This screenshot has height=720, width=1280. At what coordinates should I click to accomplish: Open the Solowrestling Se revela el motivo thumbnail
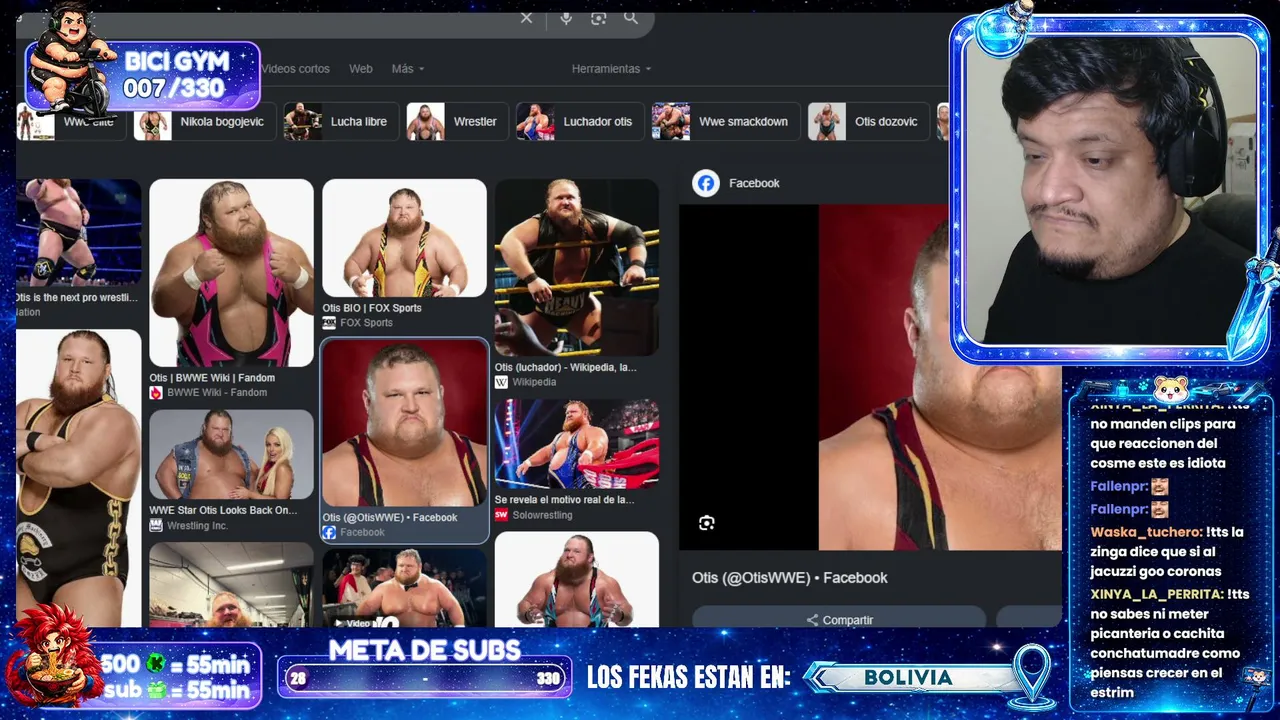click(577, 444)
